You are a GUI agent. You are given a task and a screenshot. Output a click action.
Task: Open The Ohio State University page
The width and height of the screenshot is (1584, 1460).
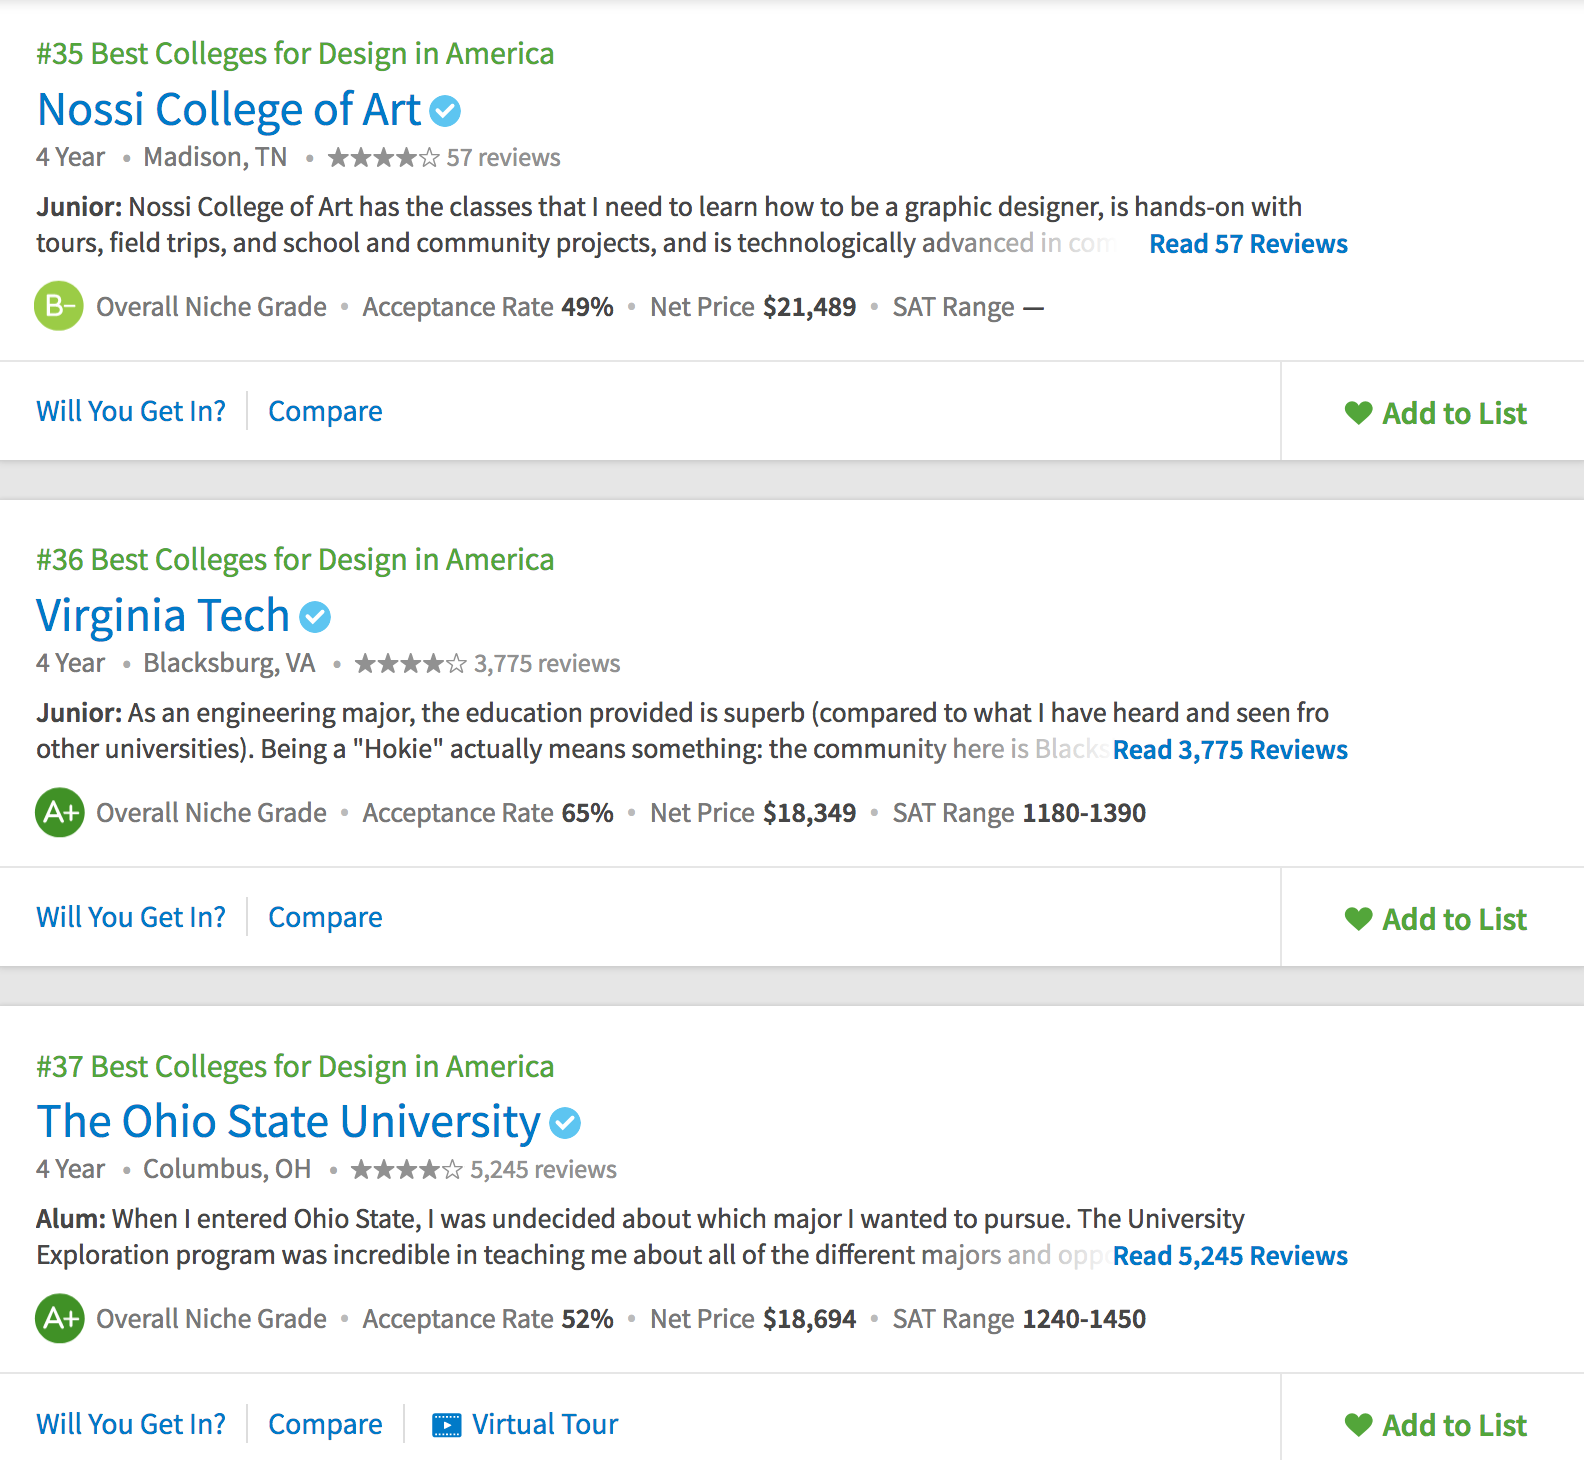click(288, 1122)
